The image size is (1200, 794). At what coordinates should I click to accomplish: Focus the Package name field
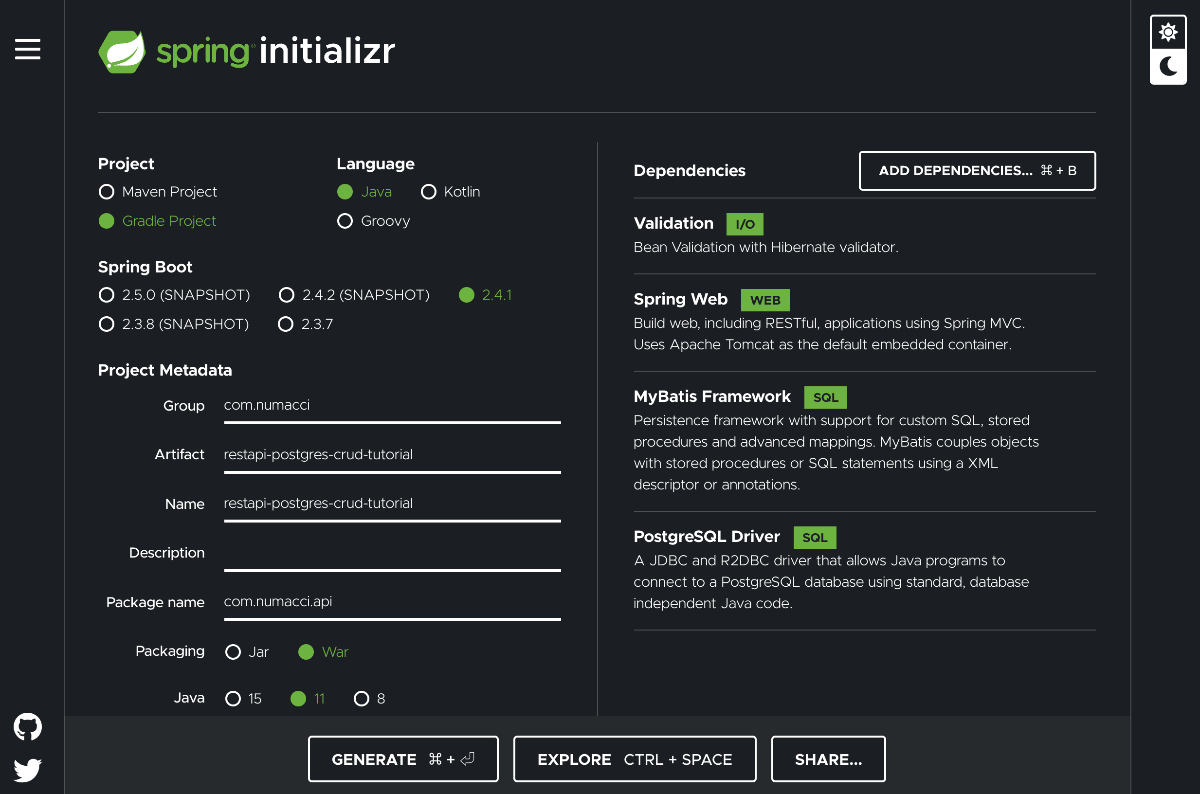[392, 602]
